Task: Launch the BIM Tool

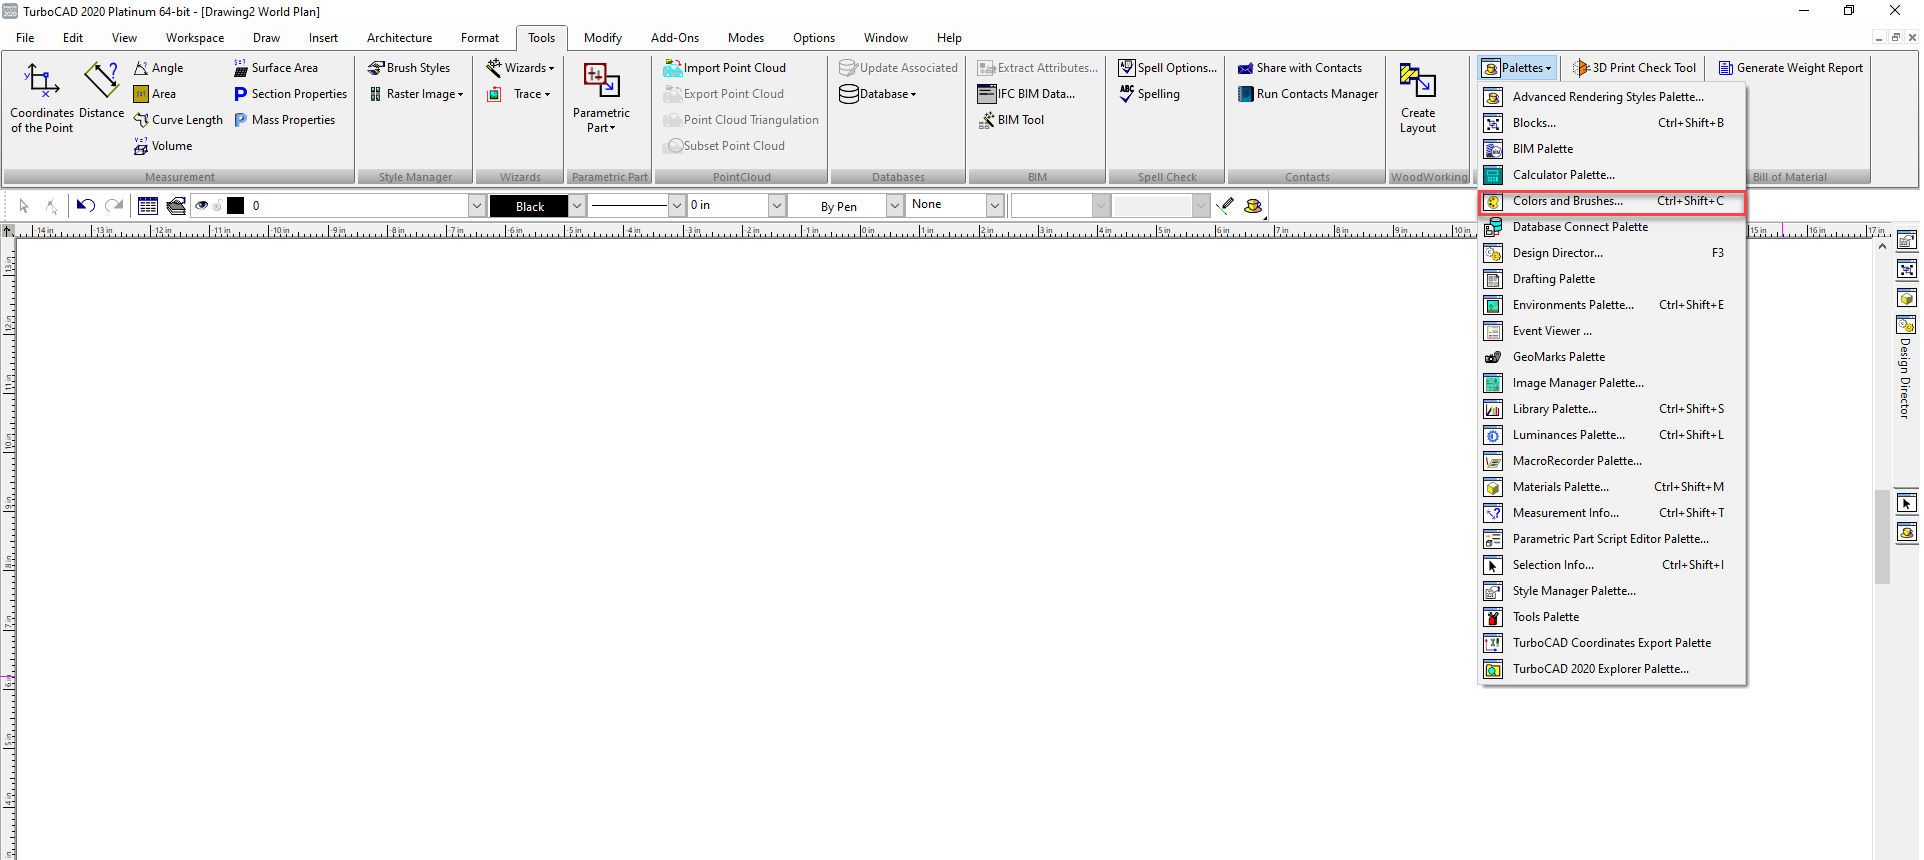Action: click(1011, 120)
